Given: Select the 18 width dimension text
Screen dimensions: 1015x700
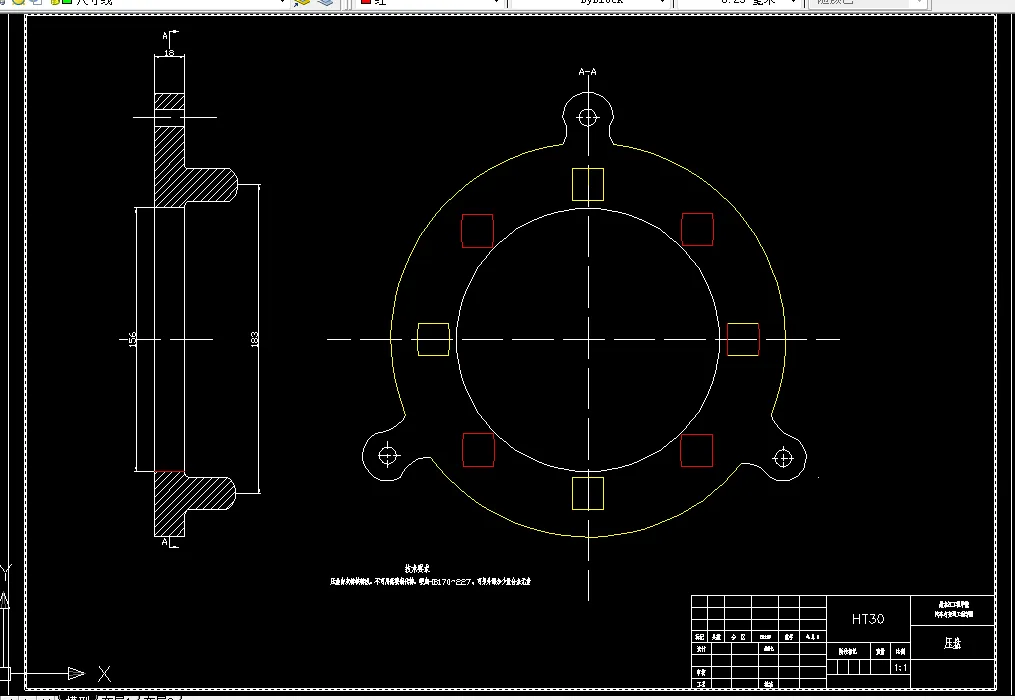Looking at the screenshot, I should pyautogui.click(x=169, y=53).
